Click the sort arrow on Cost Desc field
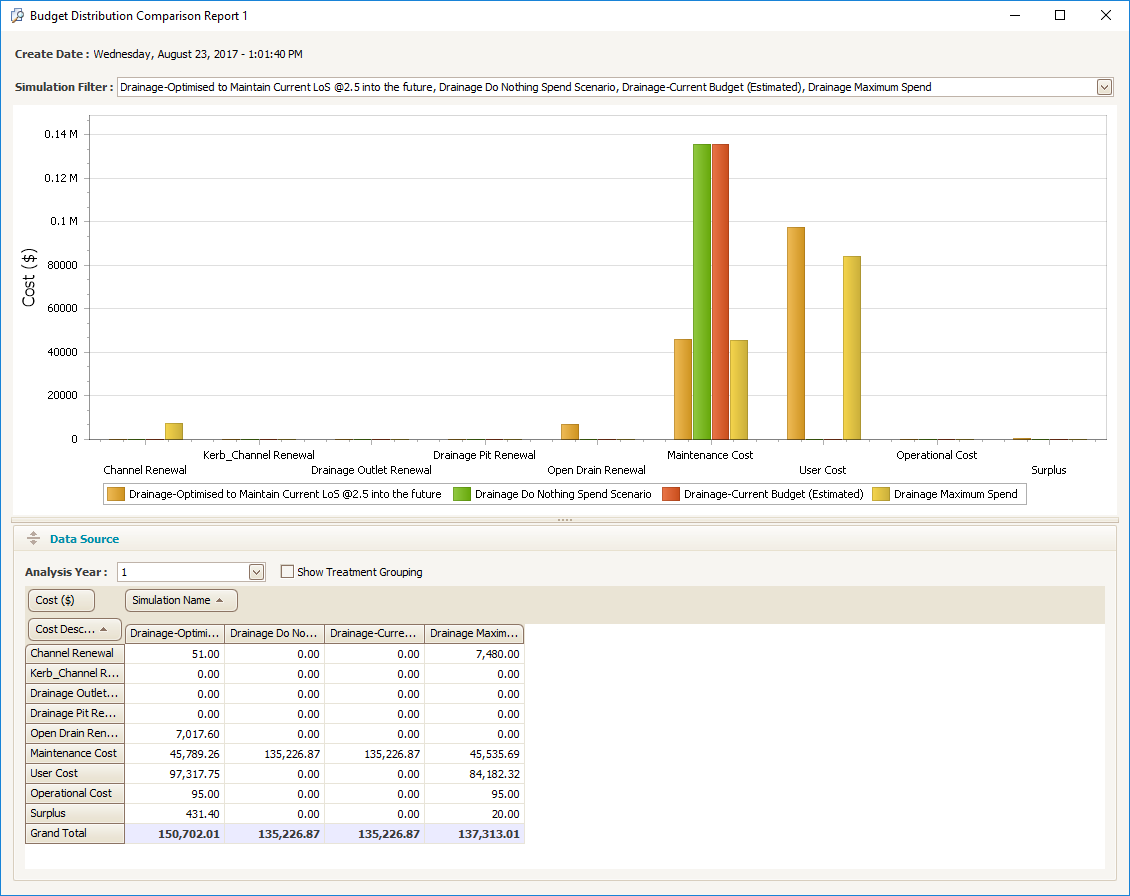Image resolution: width=1130 pixels, height=896 pixels. 103,630
